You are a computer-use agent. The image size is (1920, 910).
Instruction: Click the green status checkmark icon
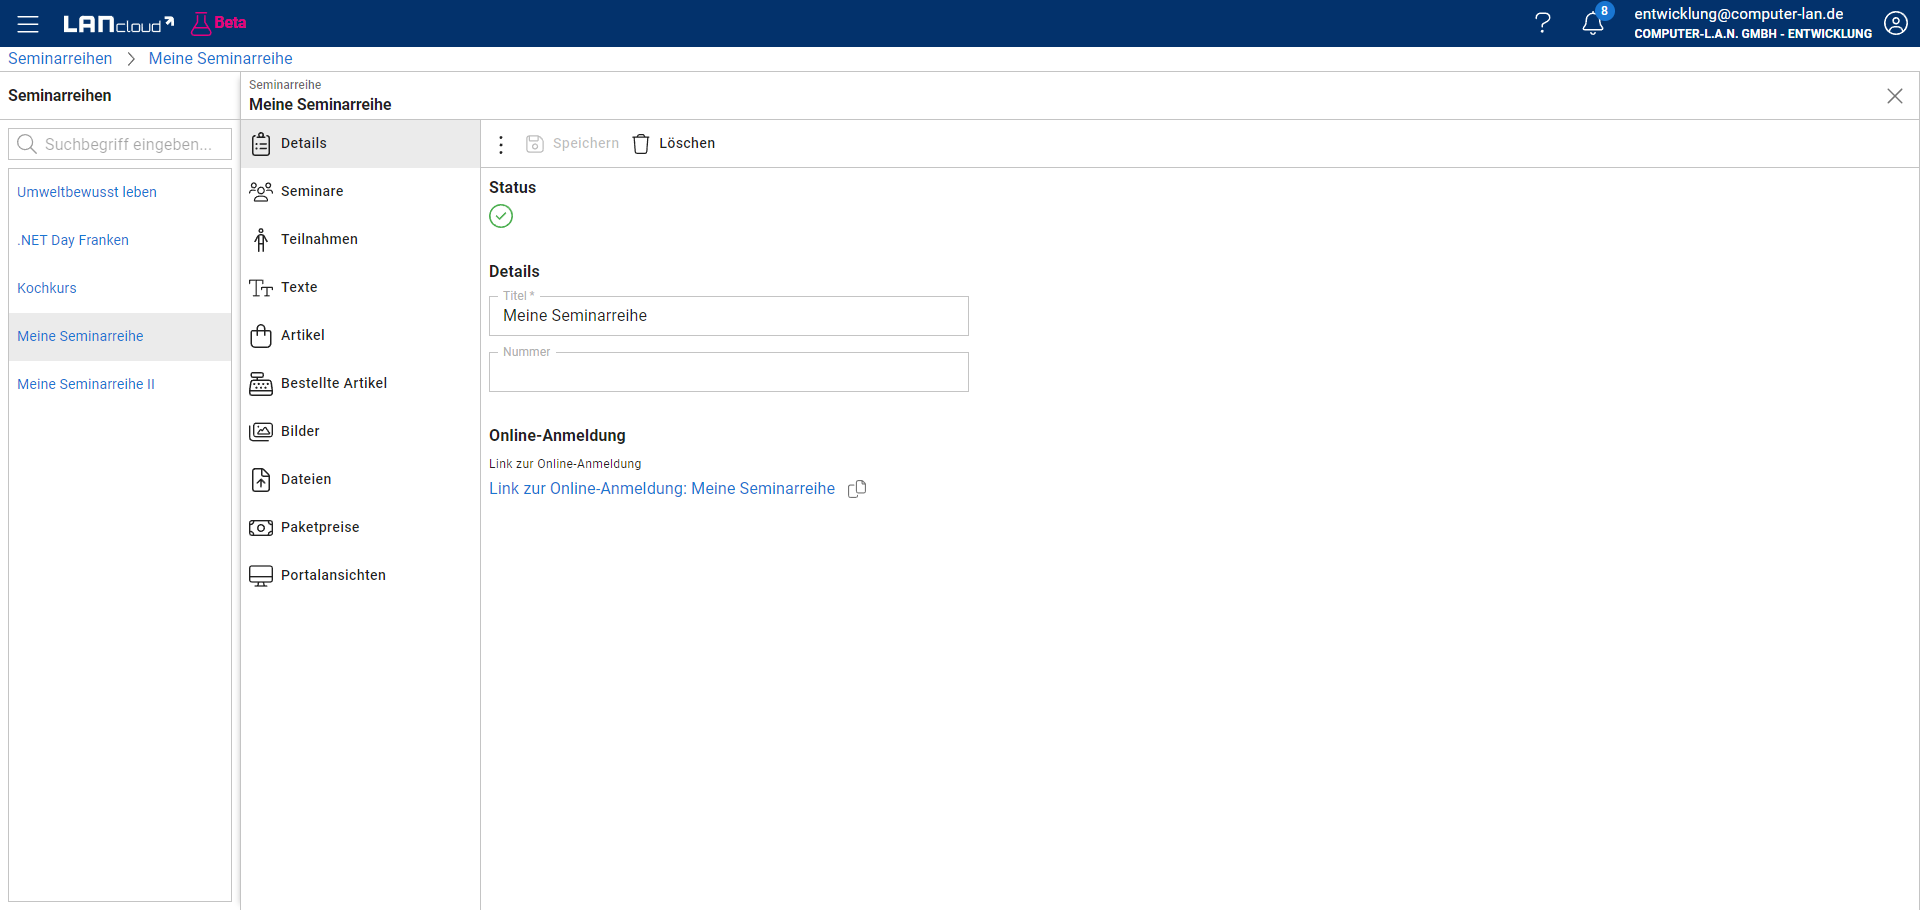(x=501, y=216)
